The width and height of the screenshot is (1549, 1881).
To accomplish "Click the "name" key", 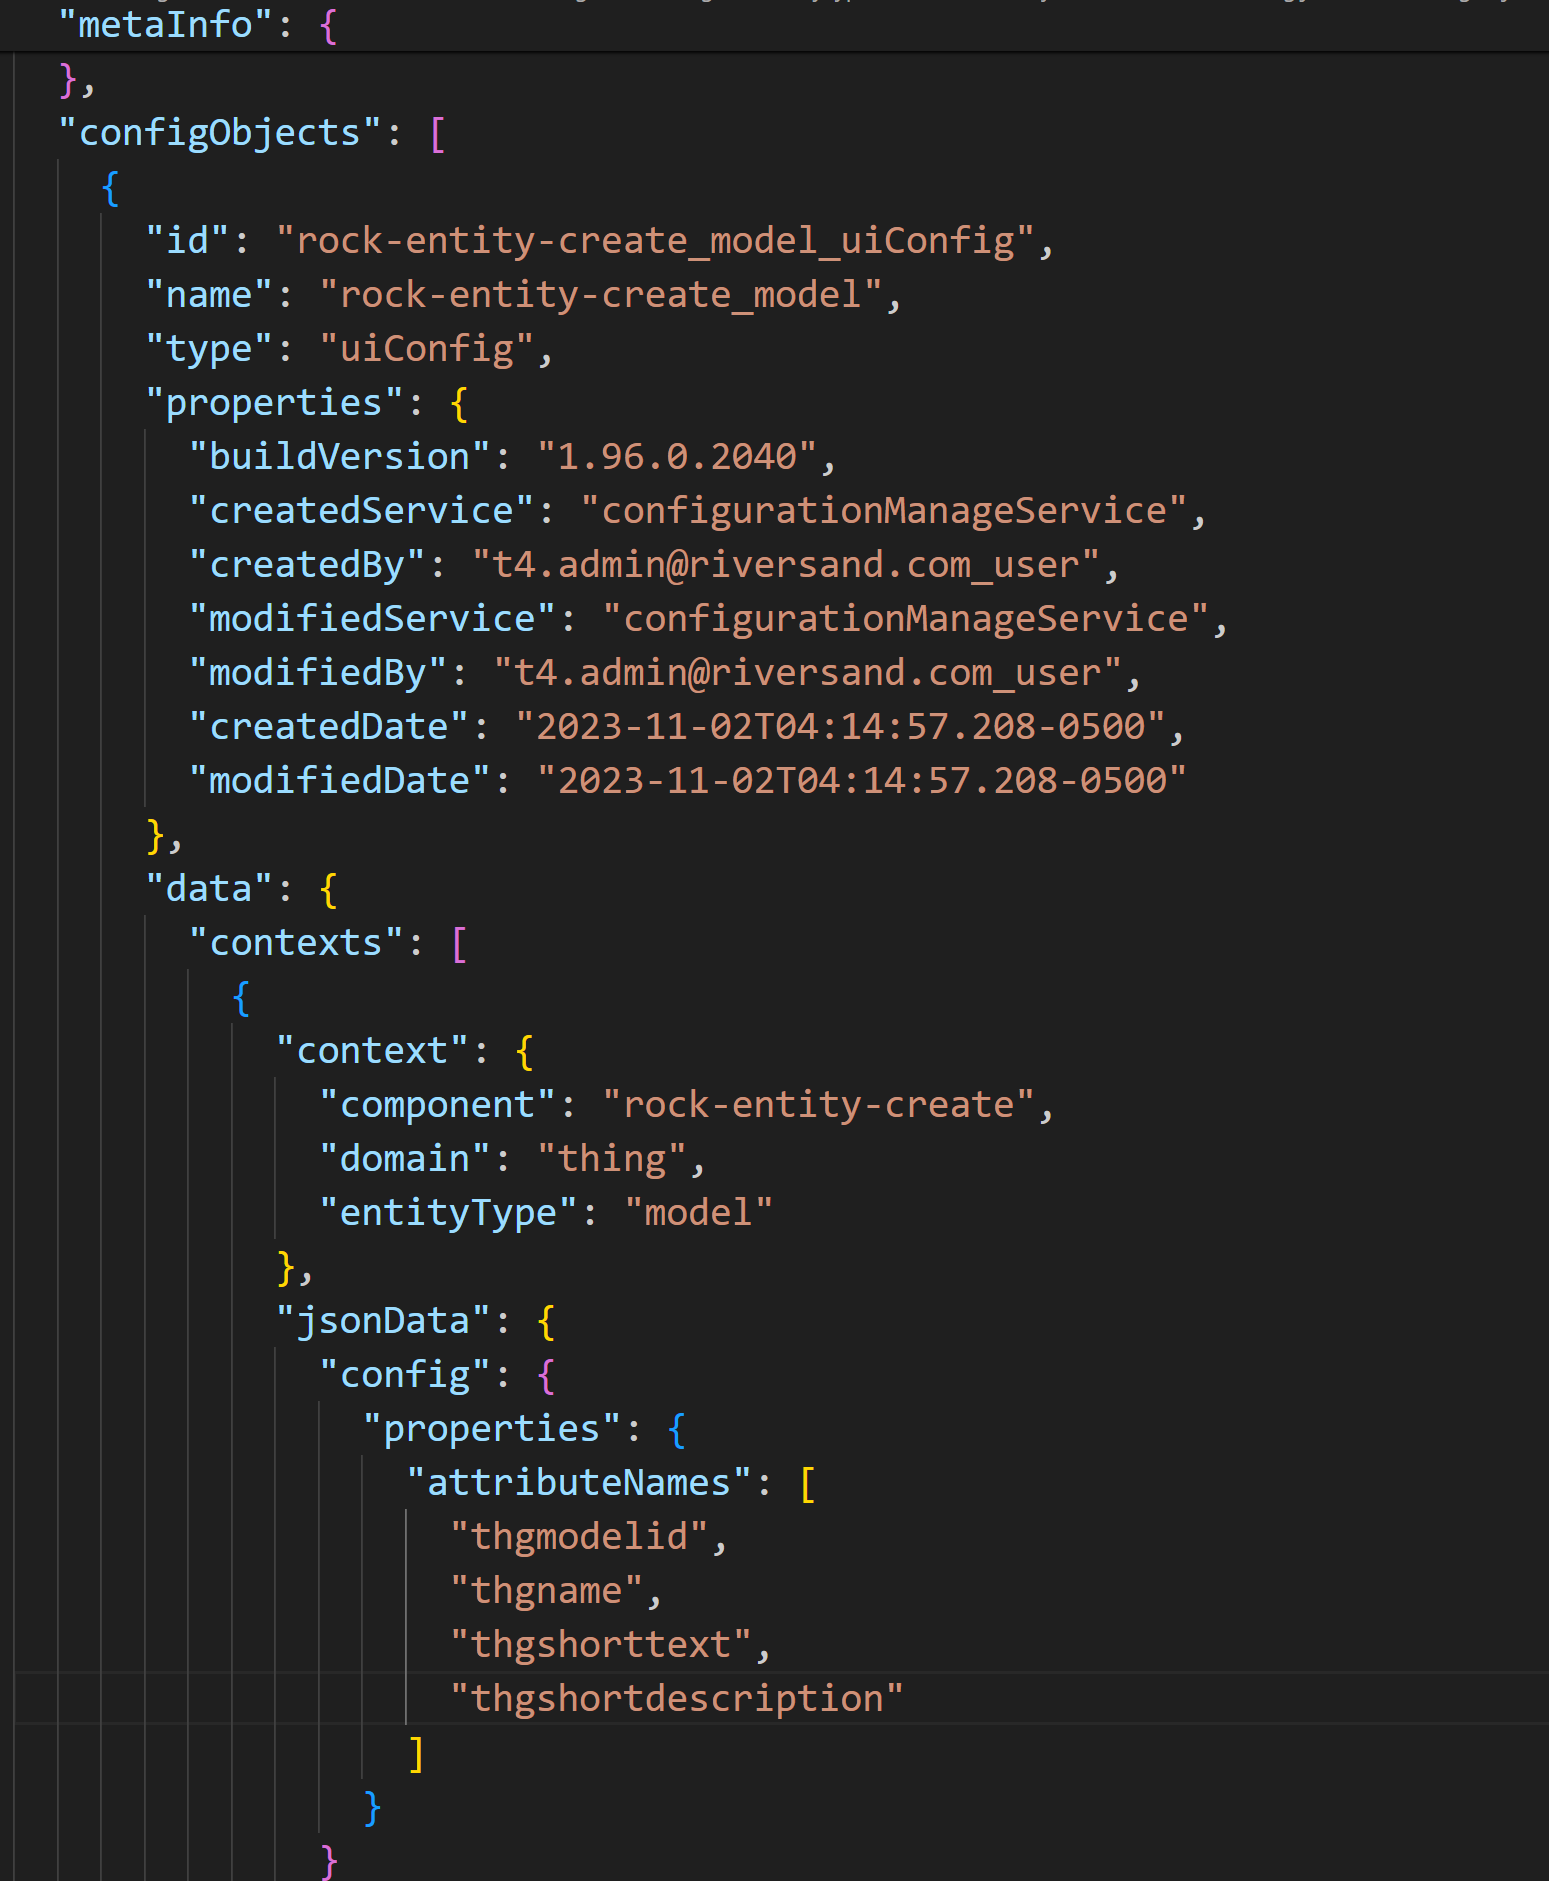I will 208,295.
